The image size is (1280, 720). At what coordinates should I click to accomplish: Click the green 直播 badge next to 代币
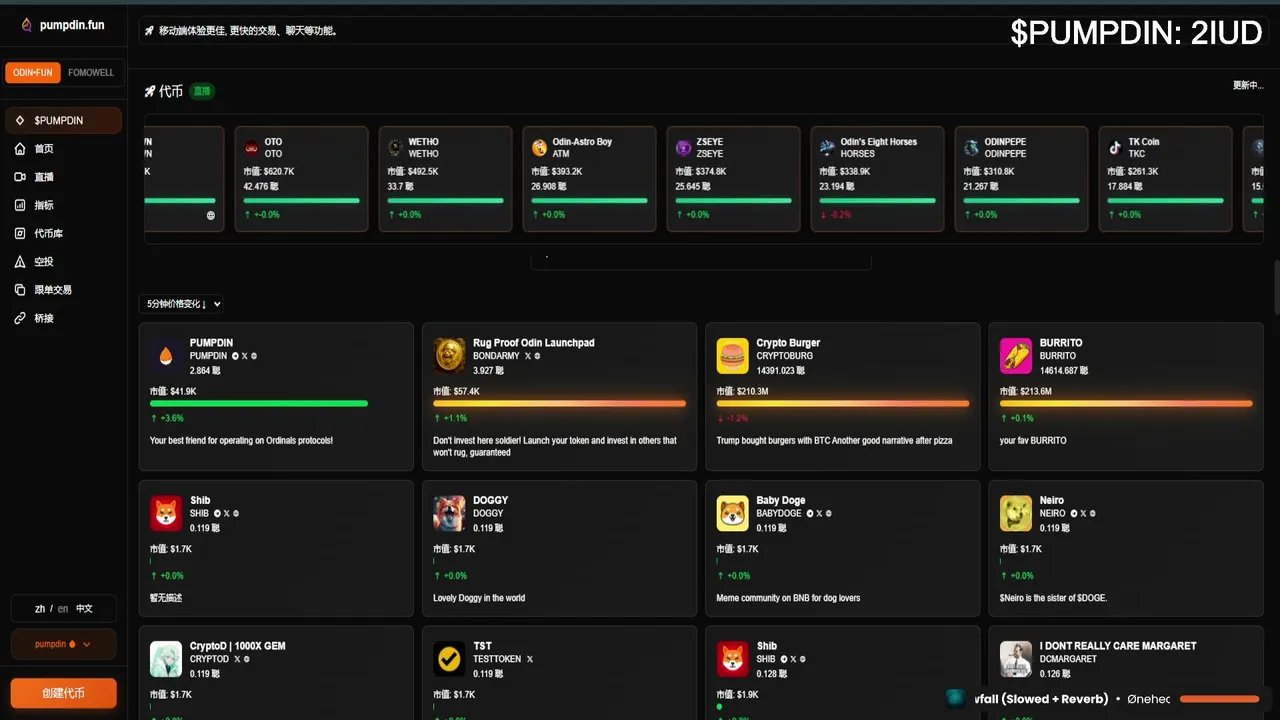202,91
